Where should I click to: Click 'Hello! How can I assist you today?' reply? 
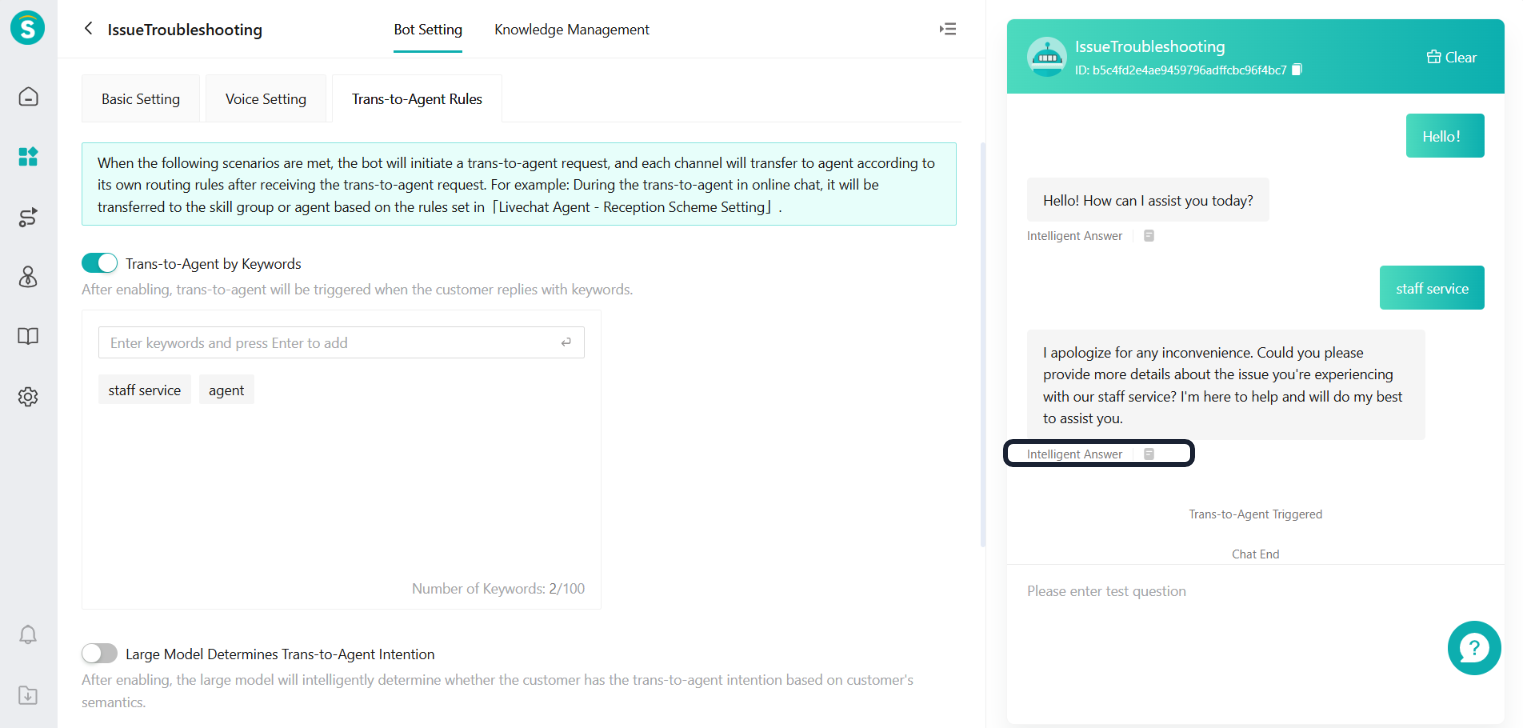(1148, 200)
